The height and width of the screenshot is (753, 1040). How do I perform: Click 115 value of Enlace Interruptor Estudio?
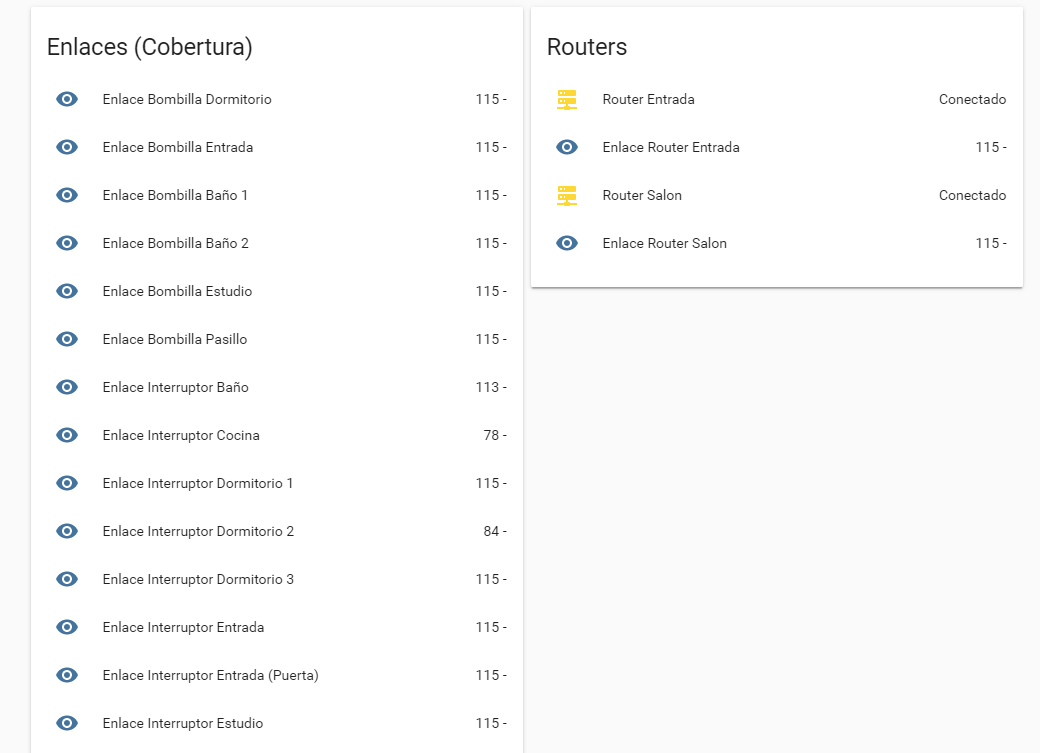491,723
